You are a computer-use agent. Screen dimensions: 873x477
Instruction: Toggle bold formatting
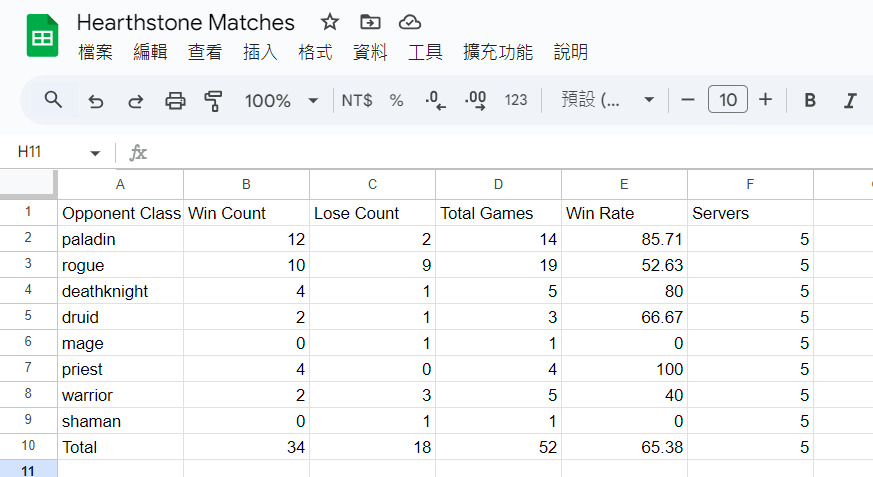click(x=810, y=100)
